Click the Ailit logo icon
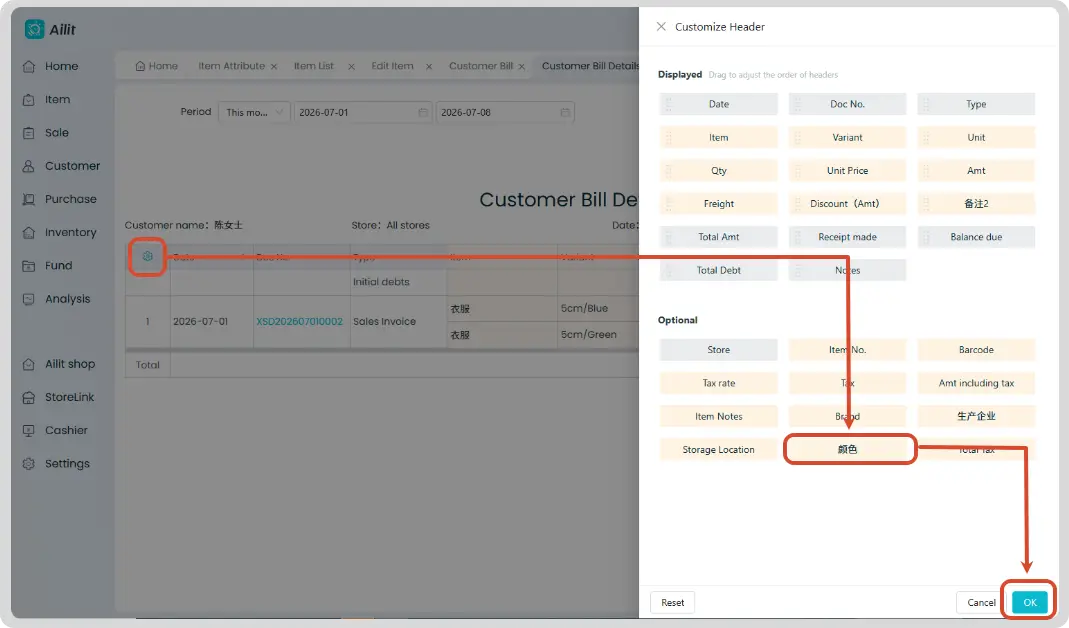Screen dimensions: 1069x628 click(34, 29)
